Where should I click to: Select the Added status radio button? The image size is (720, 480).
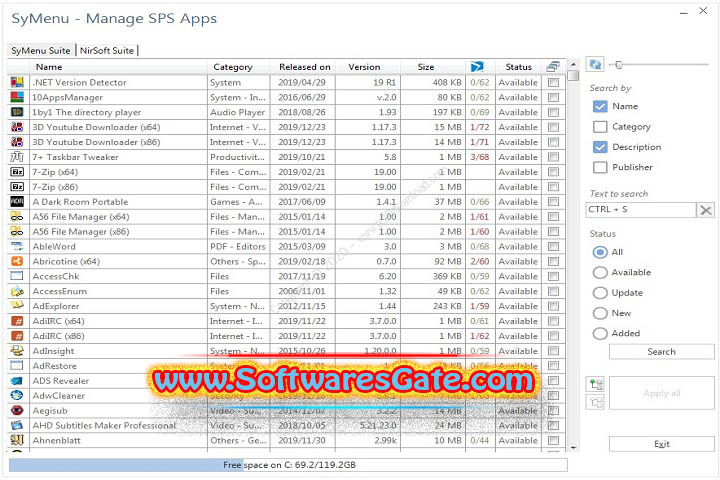point(600,333)
